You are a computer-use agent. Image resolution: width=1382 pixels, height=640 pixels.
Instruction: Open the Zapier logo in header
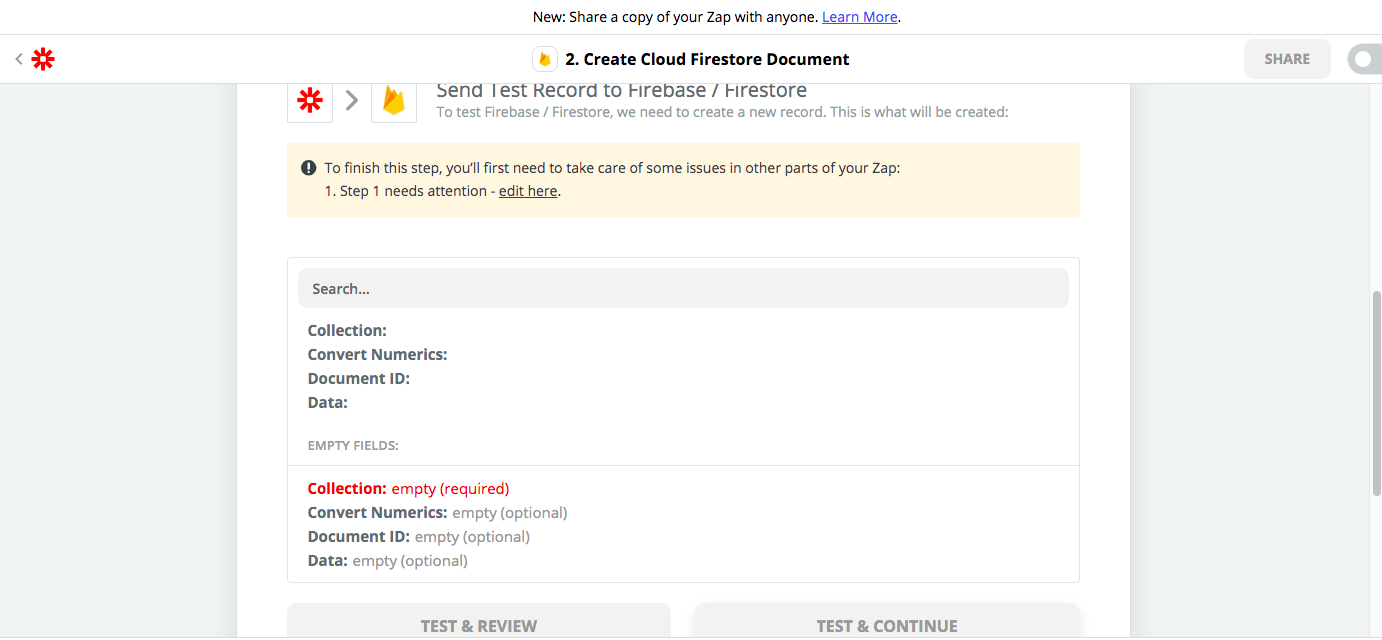click(x=43, y=59)
